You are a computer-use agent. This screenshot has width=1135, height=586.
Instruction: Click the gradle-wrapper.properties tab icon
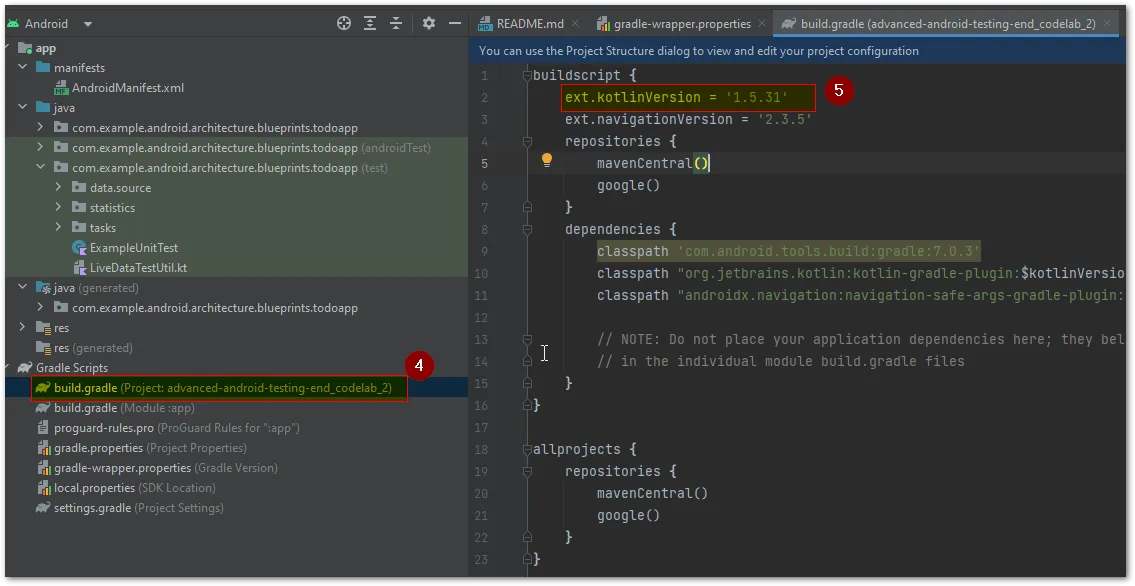pos(603,24)
